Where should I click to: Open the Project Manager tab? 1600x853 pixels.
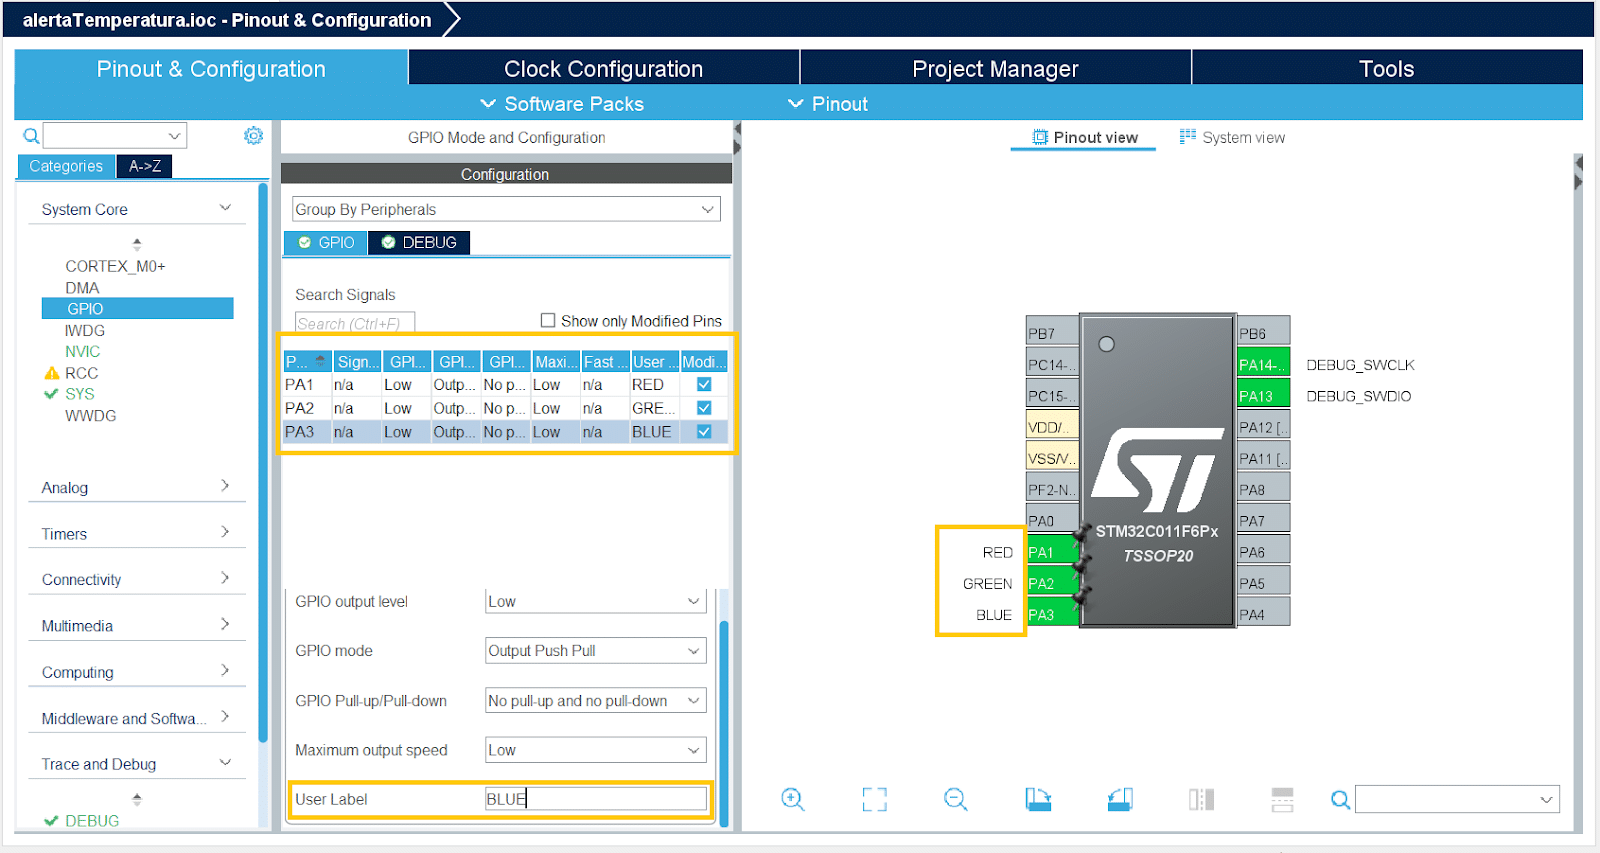[x=995, y=69]
